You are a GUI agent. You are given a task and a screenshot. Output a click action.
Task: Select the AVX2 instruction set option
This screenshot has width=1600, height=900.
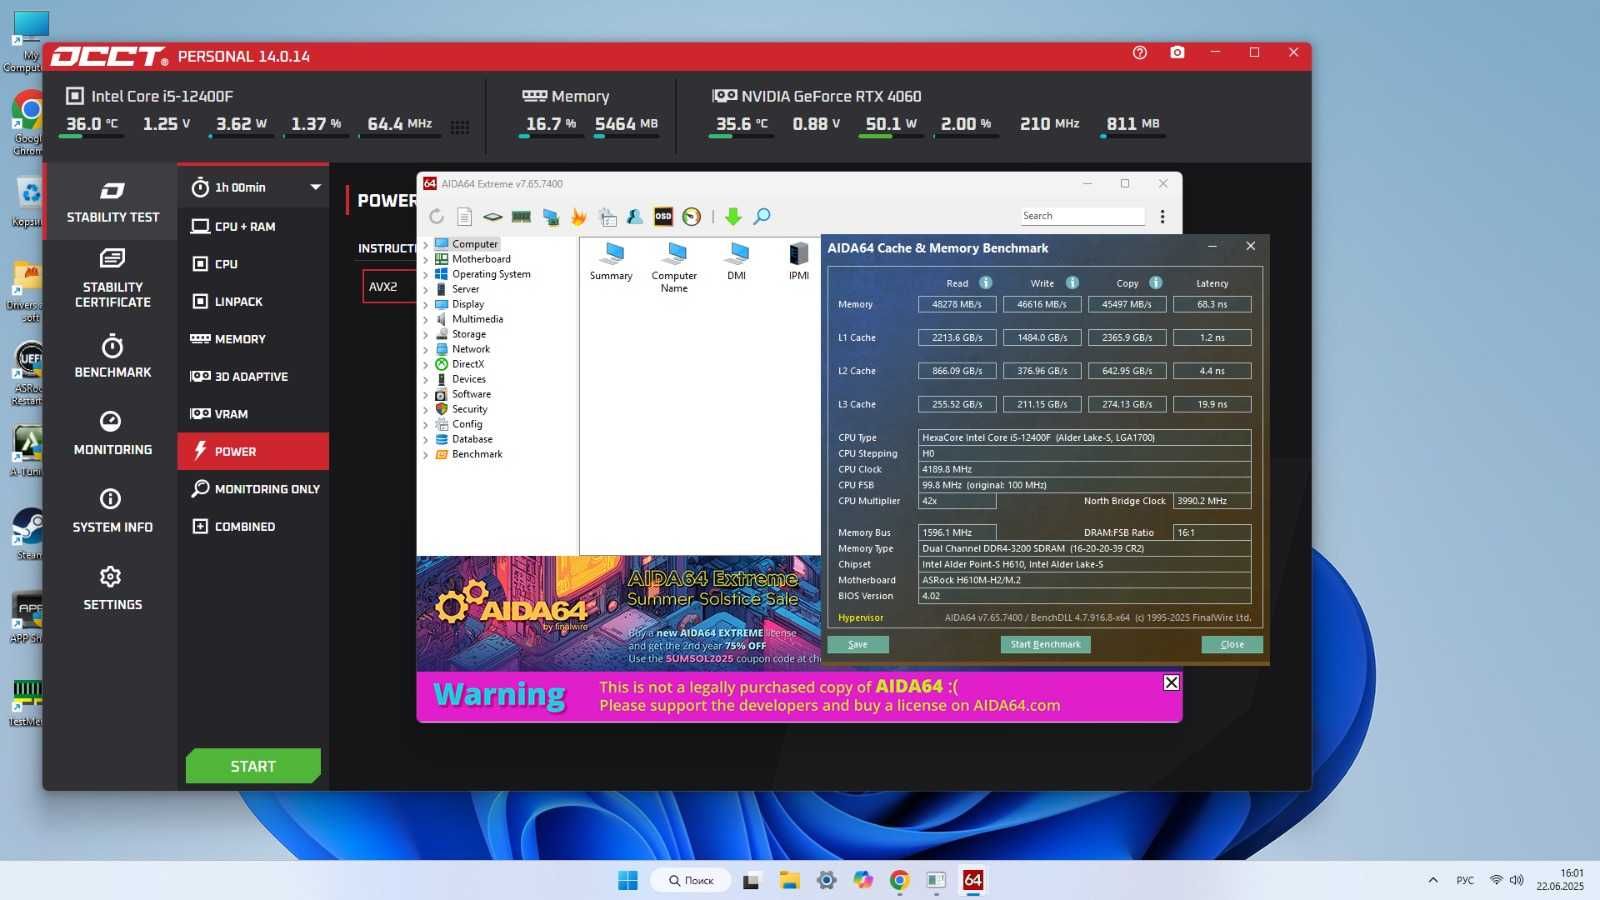tap(388, 286)
